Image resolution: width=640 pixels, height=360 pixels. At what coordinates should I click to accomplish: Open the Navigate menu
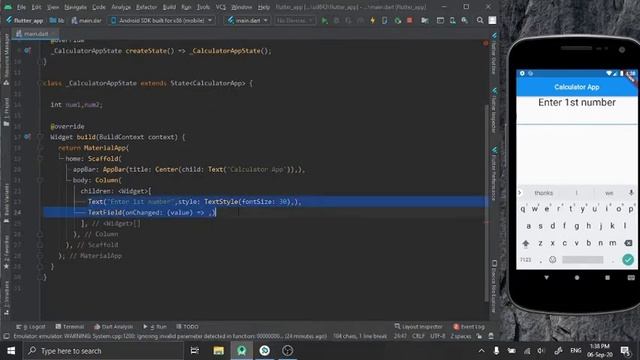(x=75, y=7)
